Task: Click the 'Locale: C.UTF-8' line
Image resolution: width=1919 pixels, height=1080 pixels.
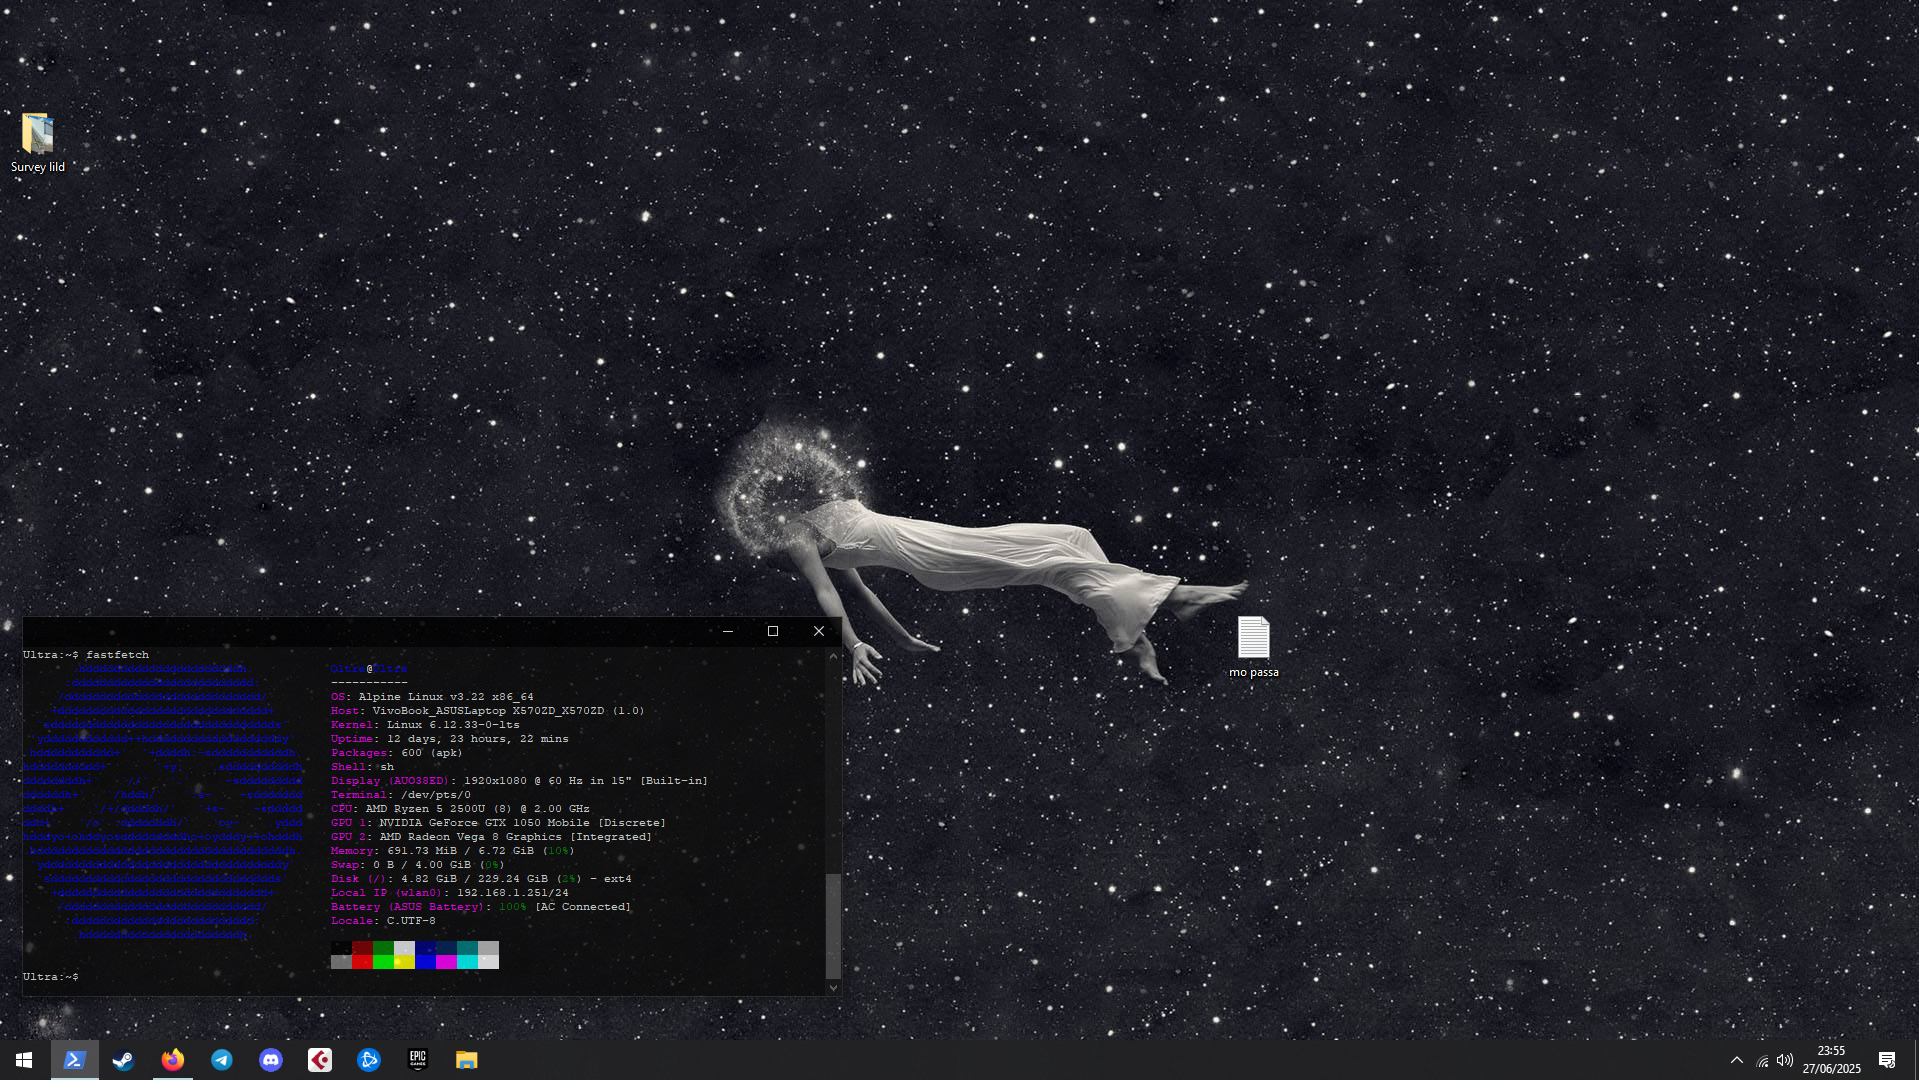Action: 383,921
